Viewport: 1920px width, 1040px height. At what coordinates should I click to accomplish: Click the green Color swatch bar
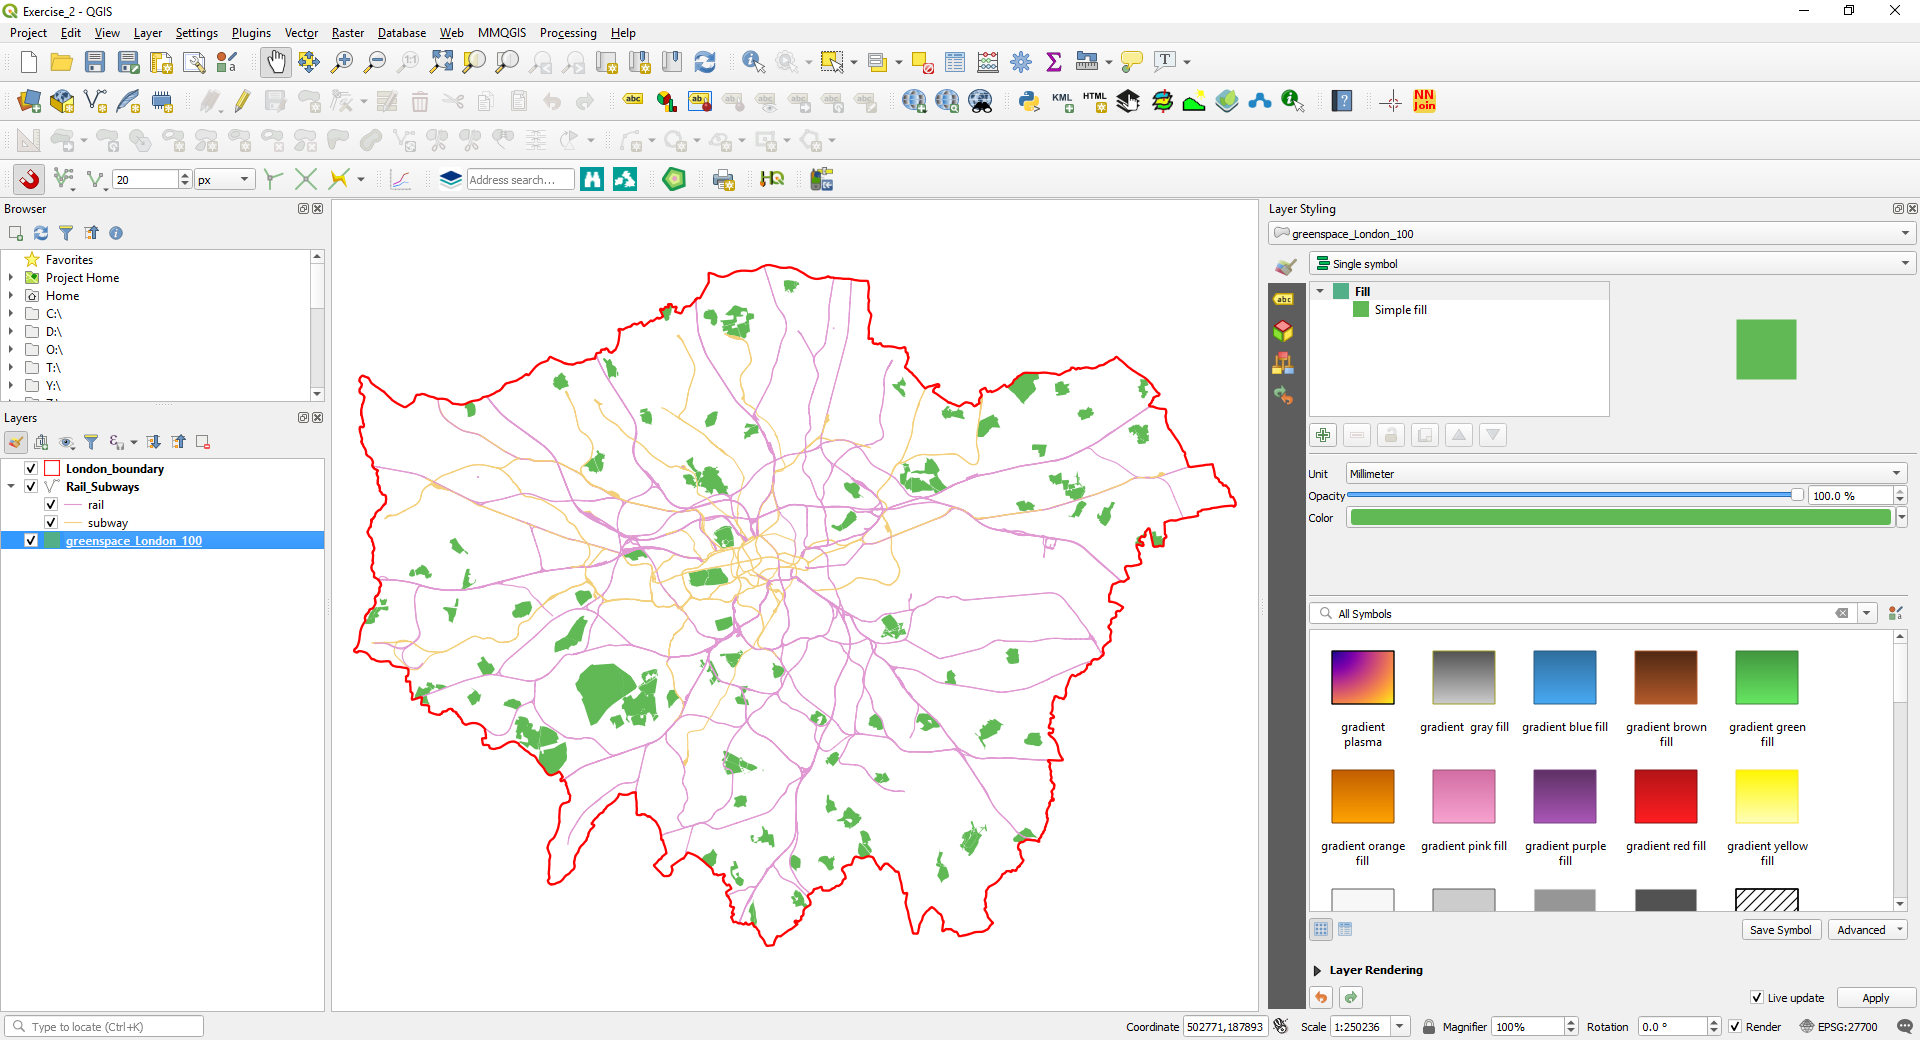[1620, 518]
